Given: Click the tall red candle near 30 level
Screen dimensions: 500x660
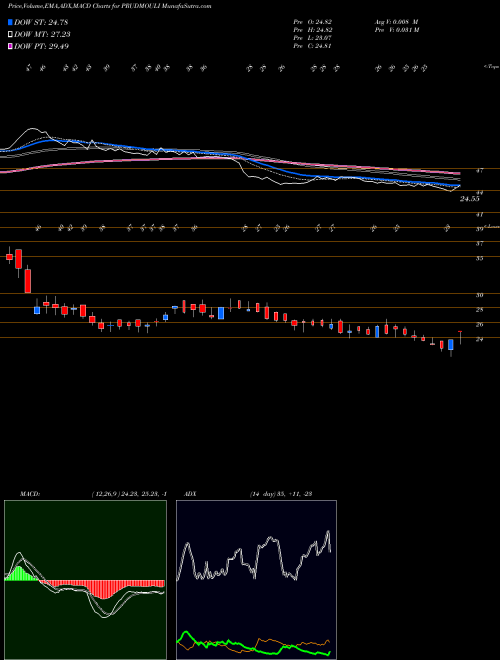Looking at the screenshot, I should pyautogui.click(x=27, y=279).
